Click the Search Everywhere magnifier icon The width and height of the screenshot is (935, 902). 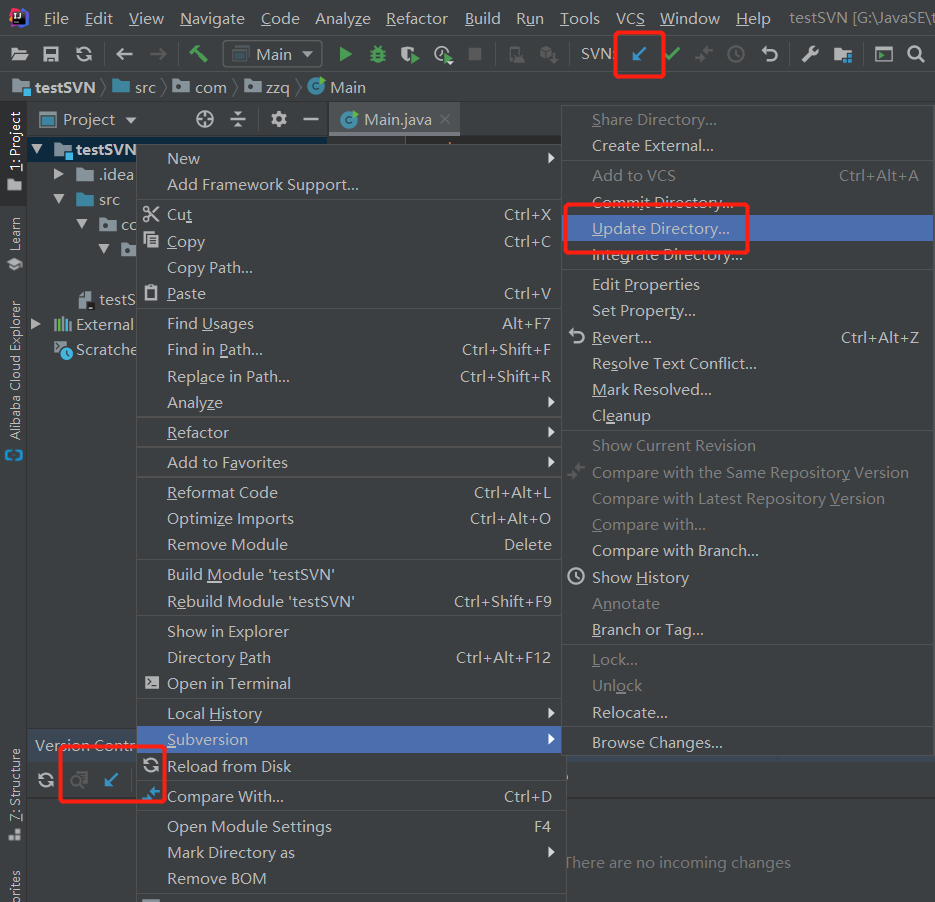[x=915, y=55]
